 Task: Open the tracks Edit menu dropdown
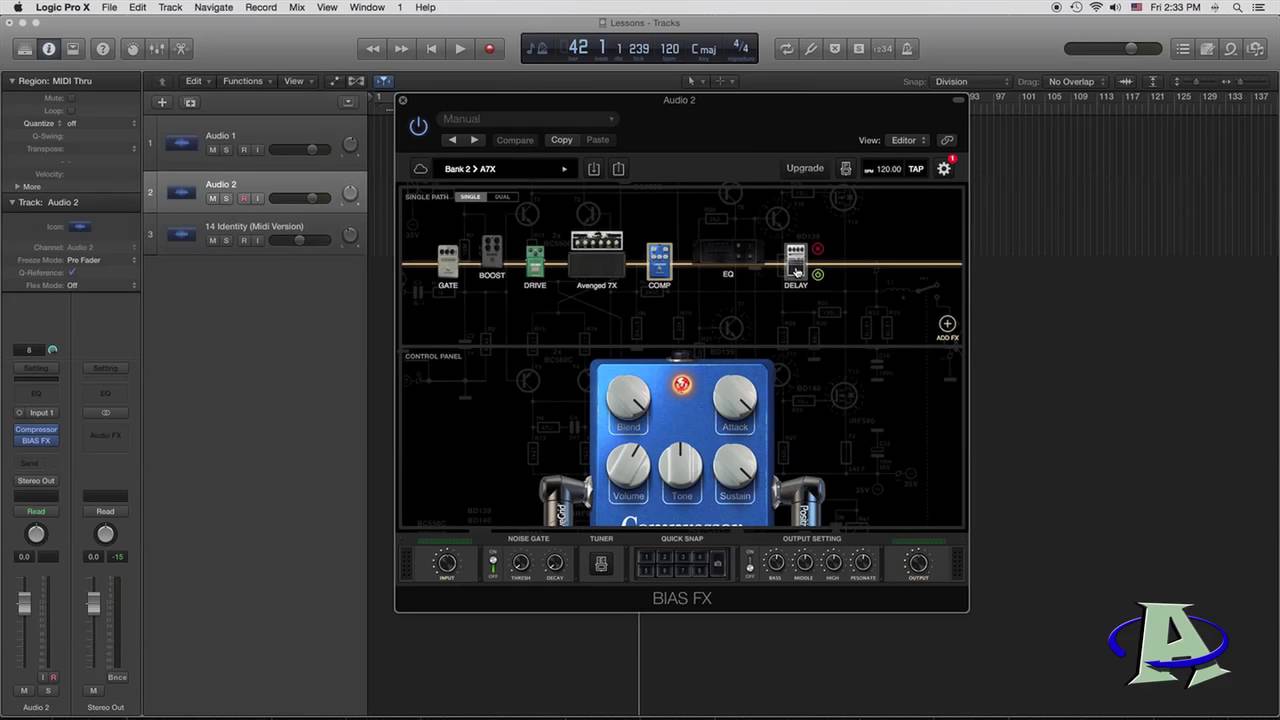pos(197,81)
